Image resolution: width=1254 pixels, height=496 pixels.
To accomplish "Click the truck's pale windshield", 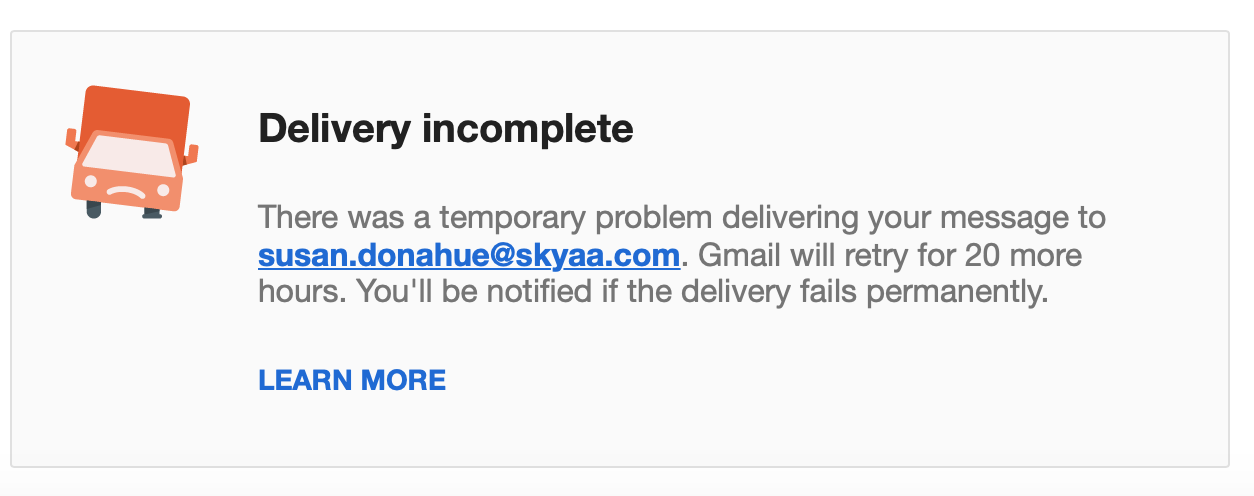I will pos(129,155).
